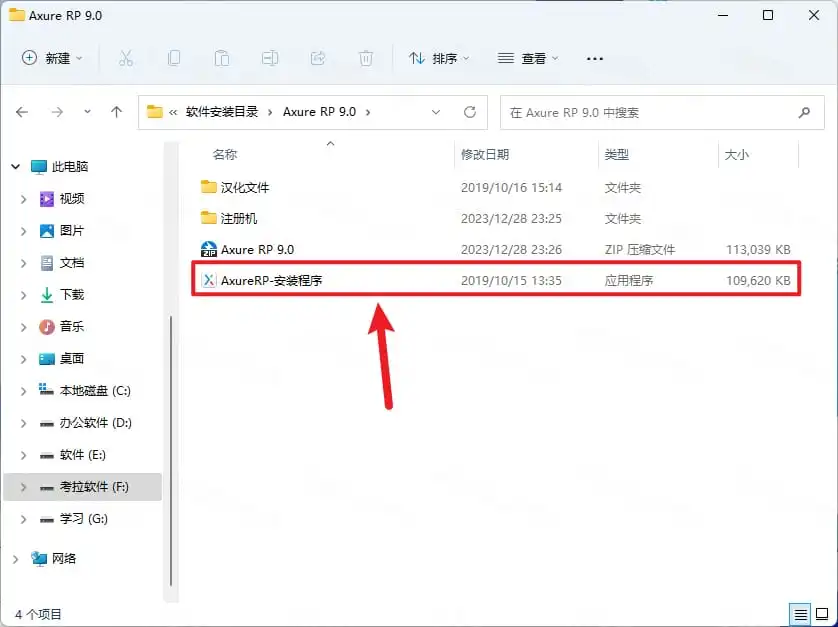Sort by the 修改日期 column header

(485, 155)
